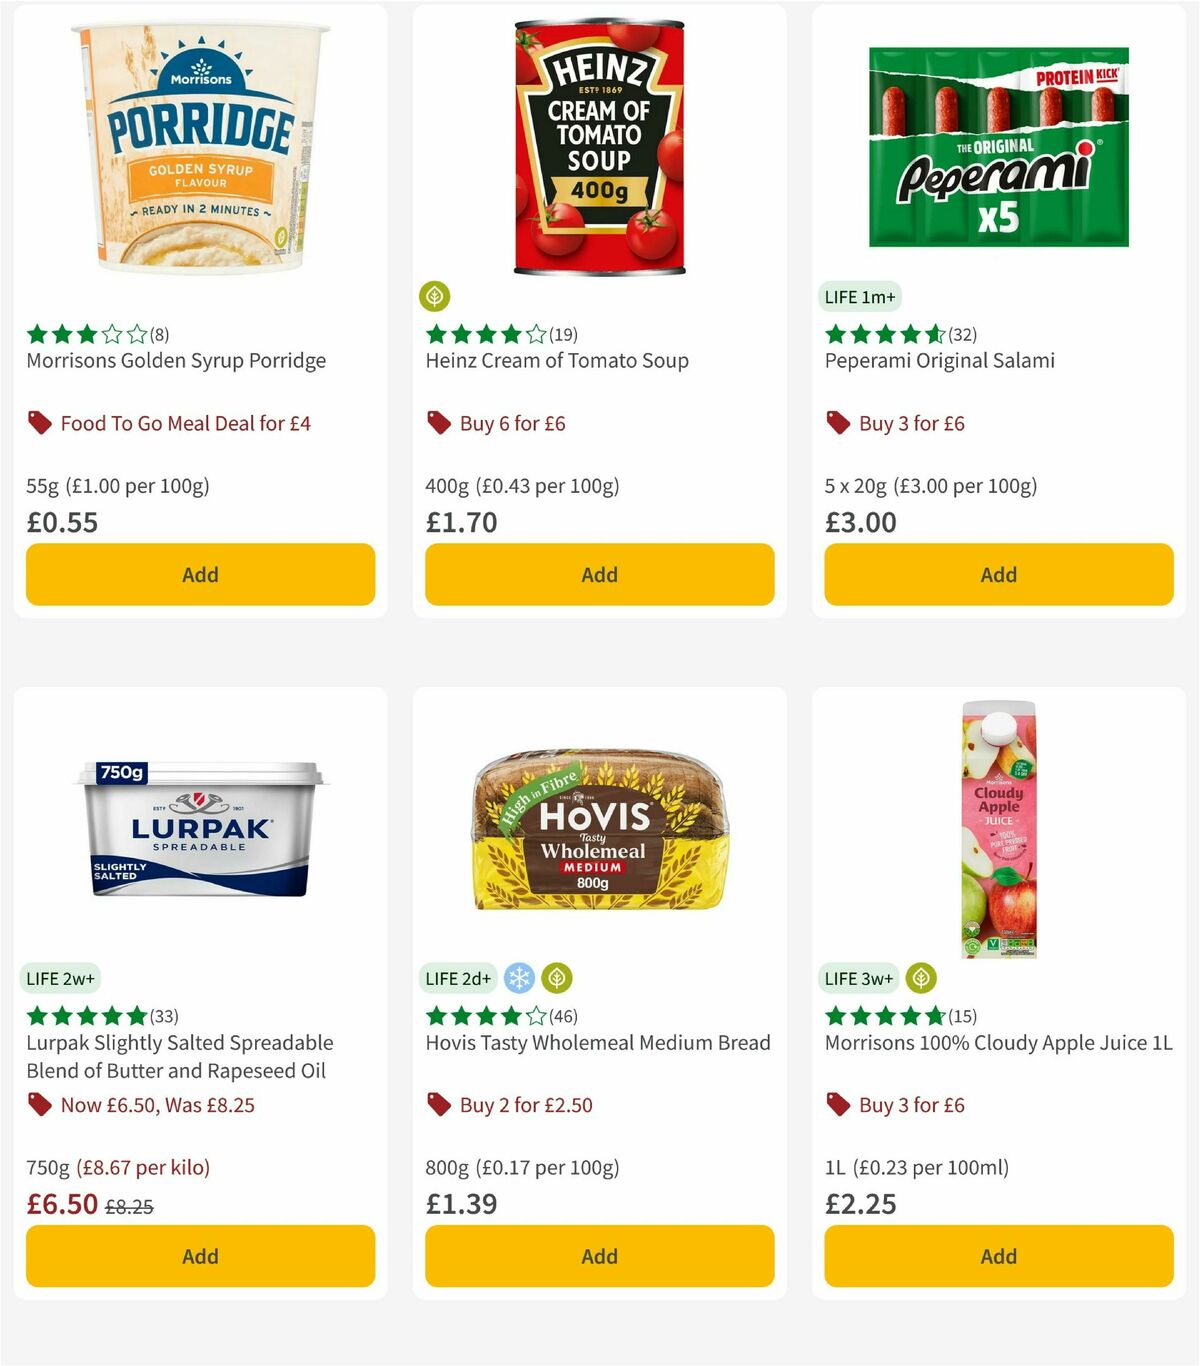
Task: Click the offer tag icon on Lurpak price drop
Action: point(38,1105)
